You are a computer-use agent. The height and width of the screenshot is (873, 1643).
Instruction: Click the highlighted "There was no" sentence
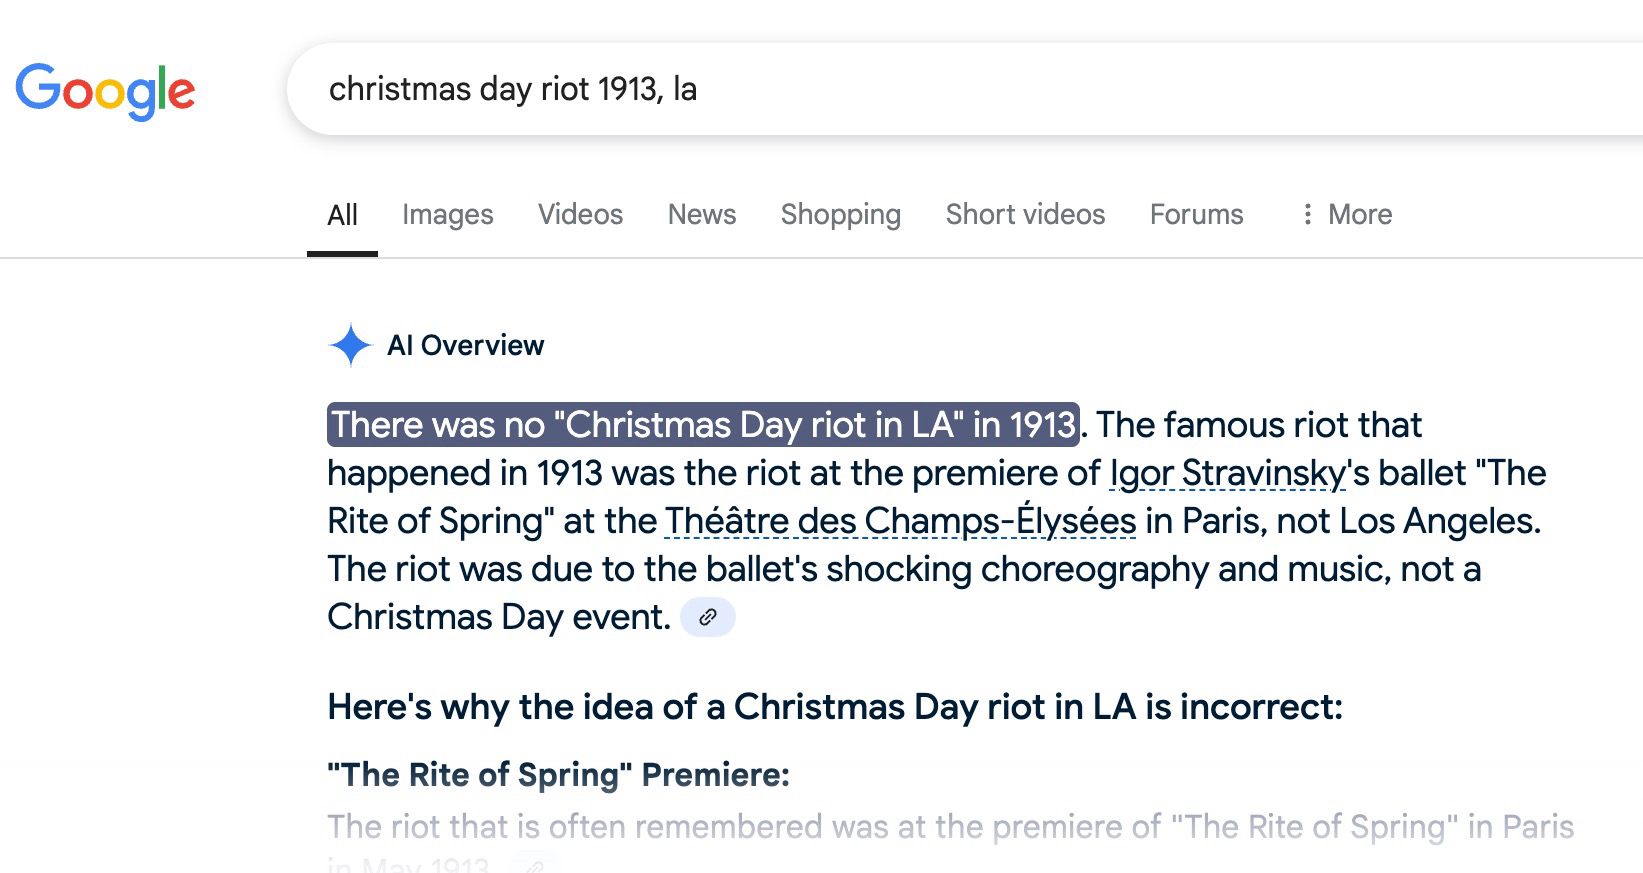click(703, 425)
